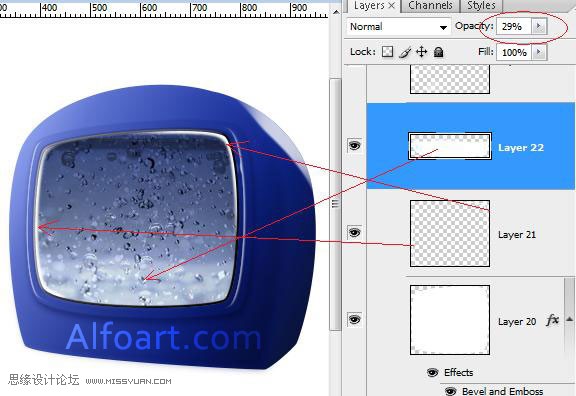Click the Layer 21 name label
The image size is (576, 396).
tap(517, 234)
